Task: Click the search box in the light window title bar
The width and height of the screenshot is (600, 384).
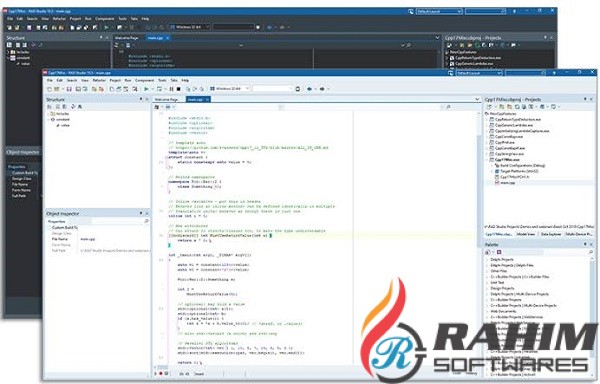Action: point(525,73)
